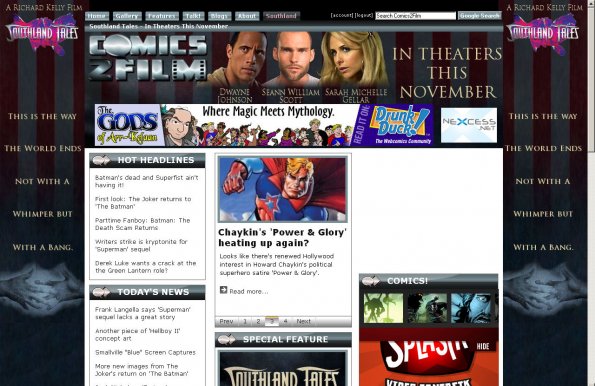Open the Gallery nav tab
Viewport: 595px width, 386px height.
[127, 16]
